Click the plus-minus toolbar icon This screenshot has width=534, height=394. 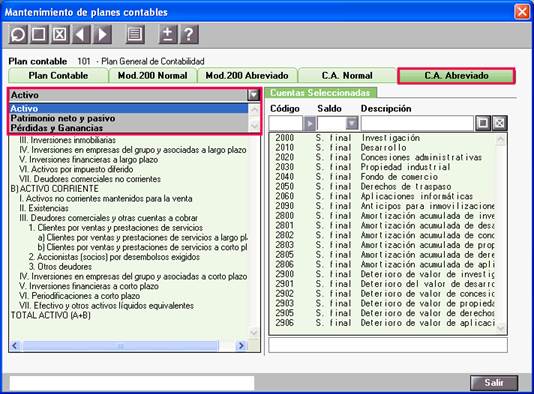tap(168, 34)
